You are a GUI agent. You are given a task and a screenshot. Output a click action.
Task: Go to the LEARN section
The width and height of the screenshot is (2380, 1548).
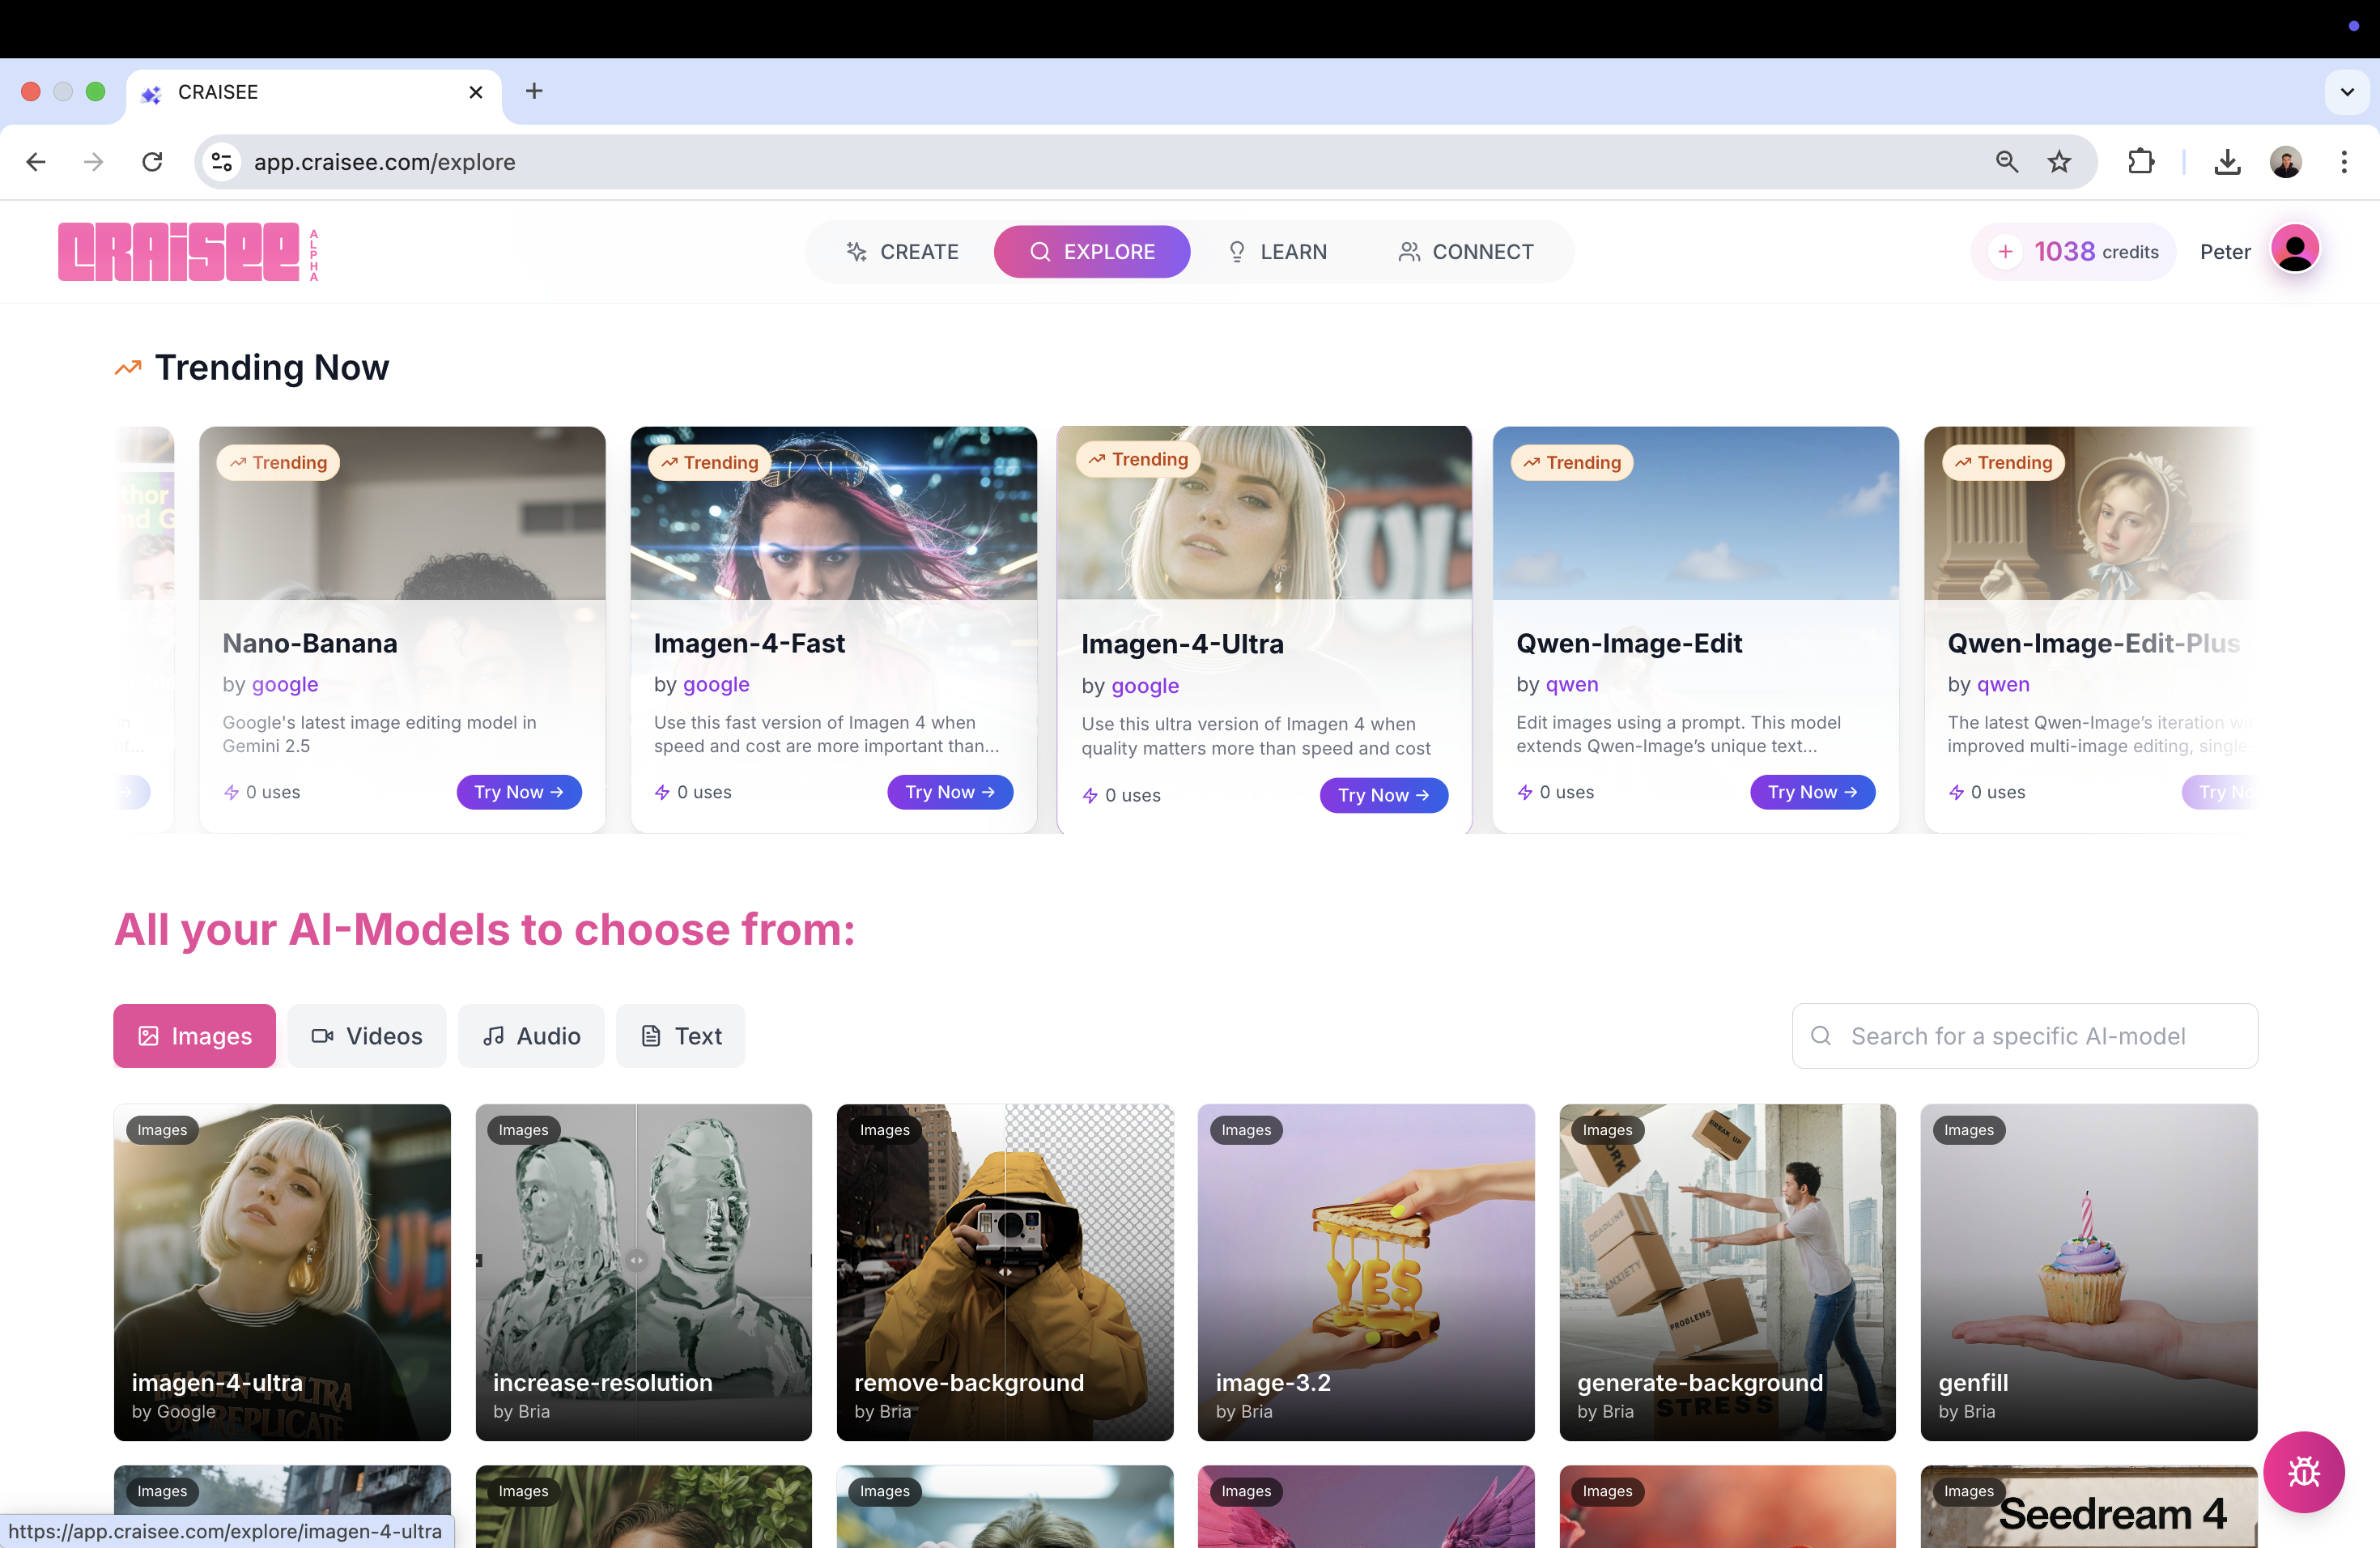1277,252
